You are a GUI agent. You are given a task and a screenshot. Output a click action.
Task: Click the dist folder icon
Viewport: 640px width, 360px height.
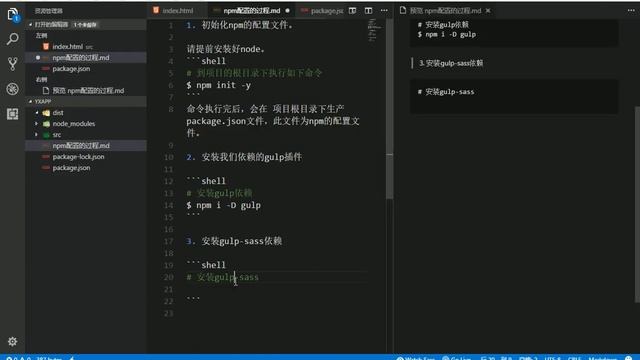coord(47,113)
